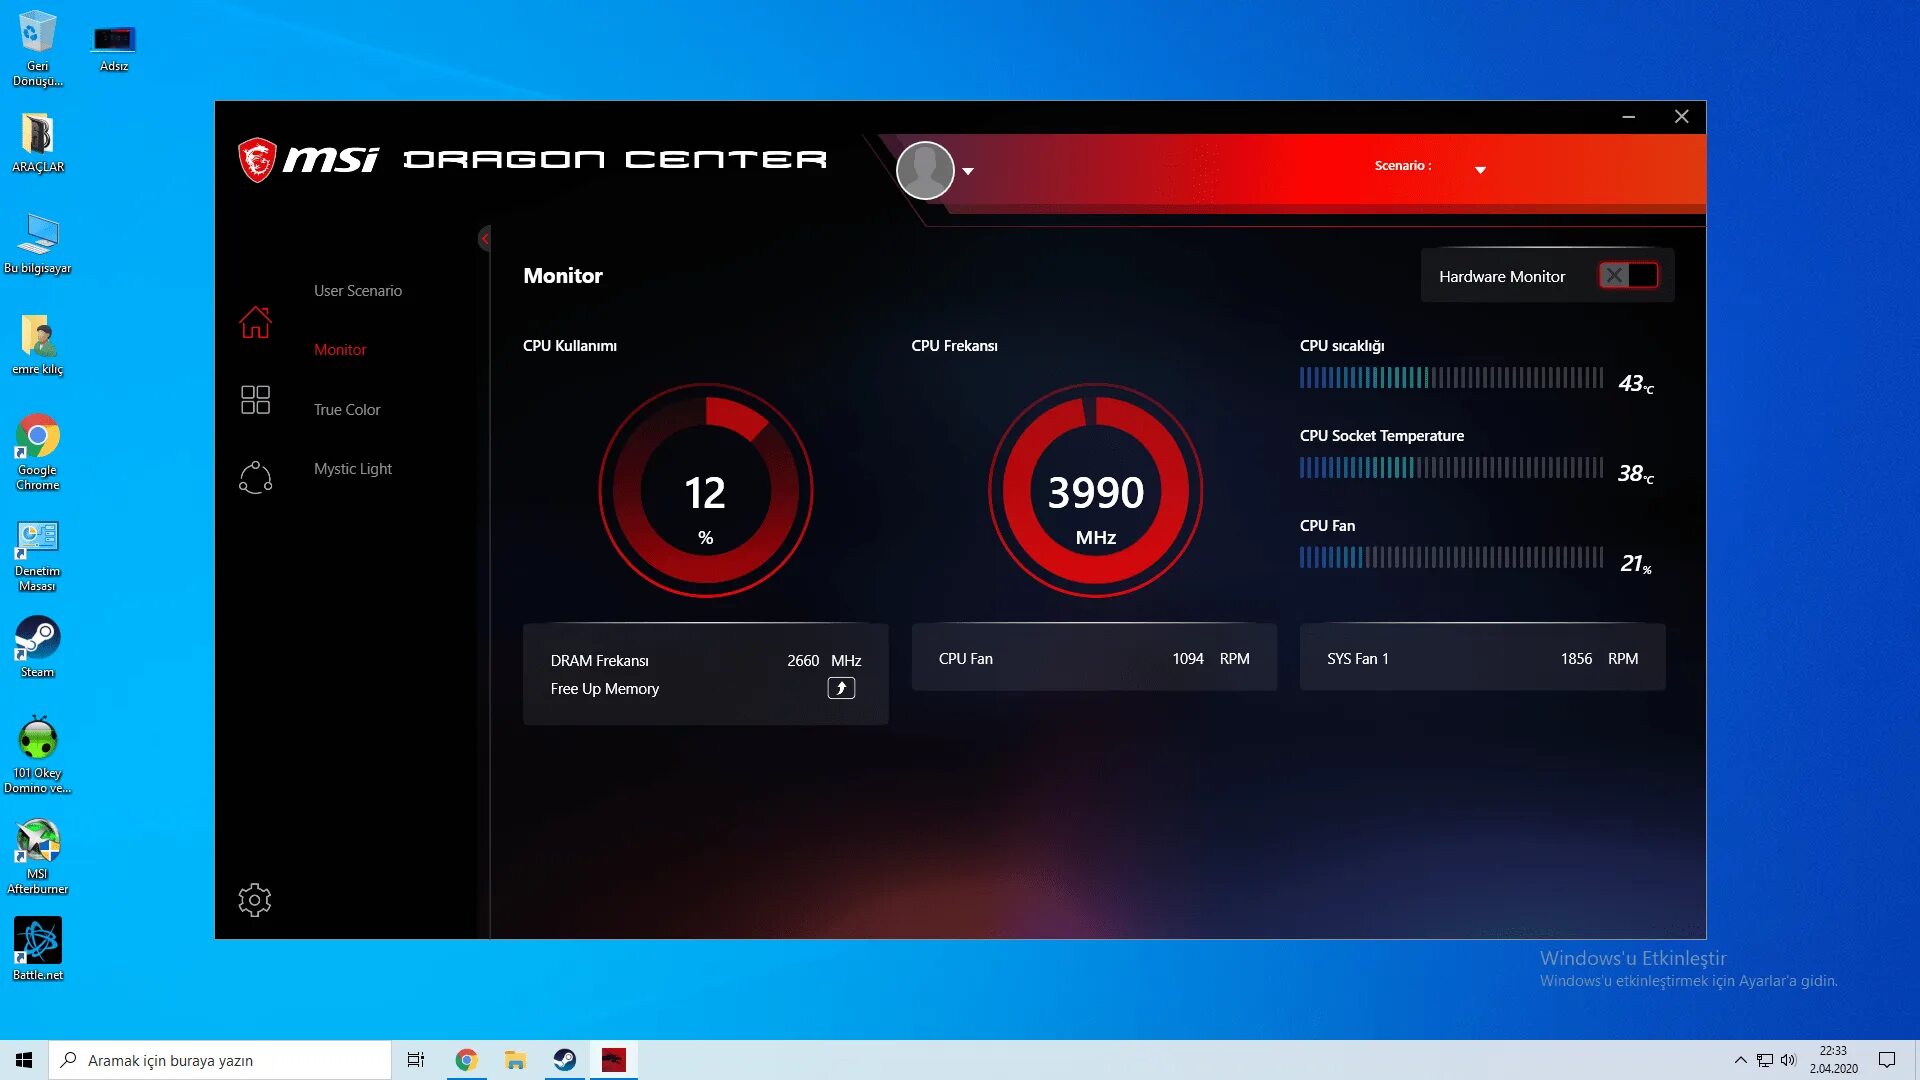Click the CPU Socket Temperature bar
The height and width of the screenshot is (1080, 1920).
click(1451, 467)
